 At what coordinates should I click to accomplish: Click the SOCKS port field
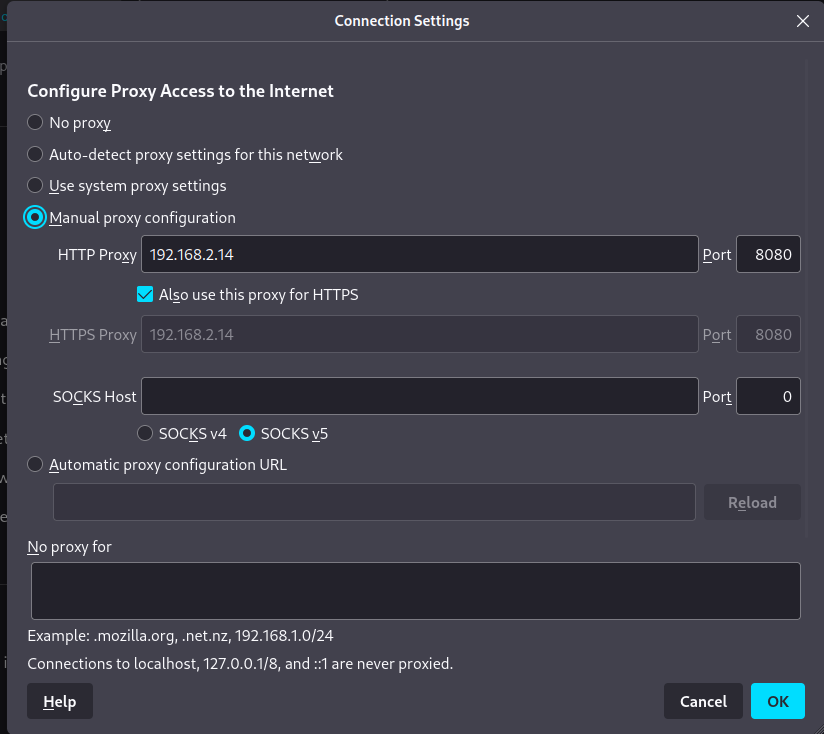click(x=768, y=396)
